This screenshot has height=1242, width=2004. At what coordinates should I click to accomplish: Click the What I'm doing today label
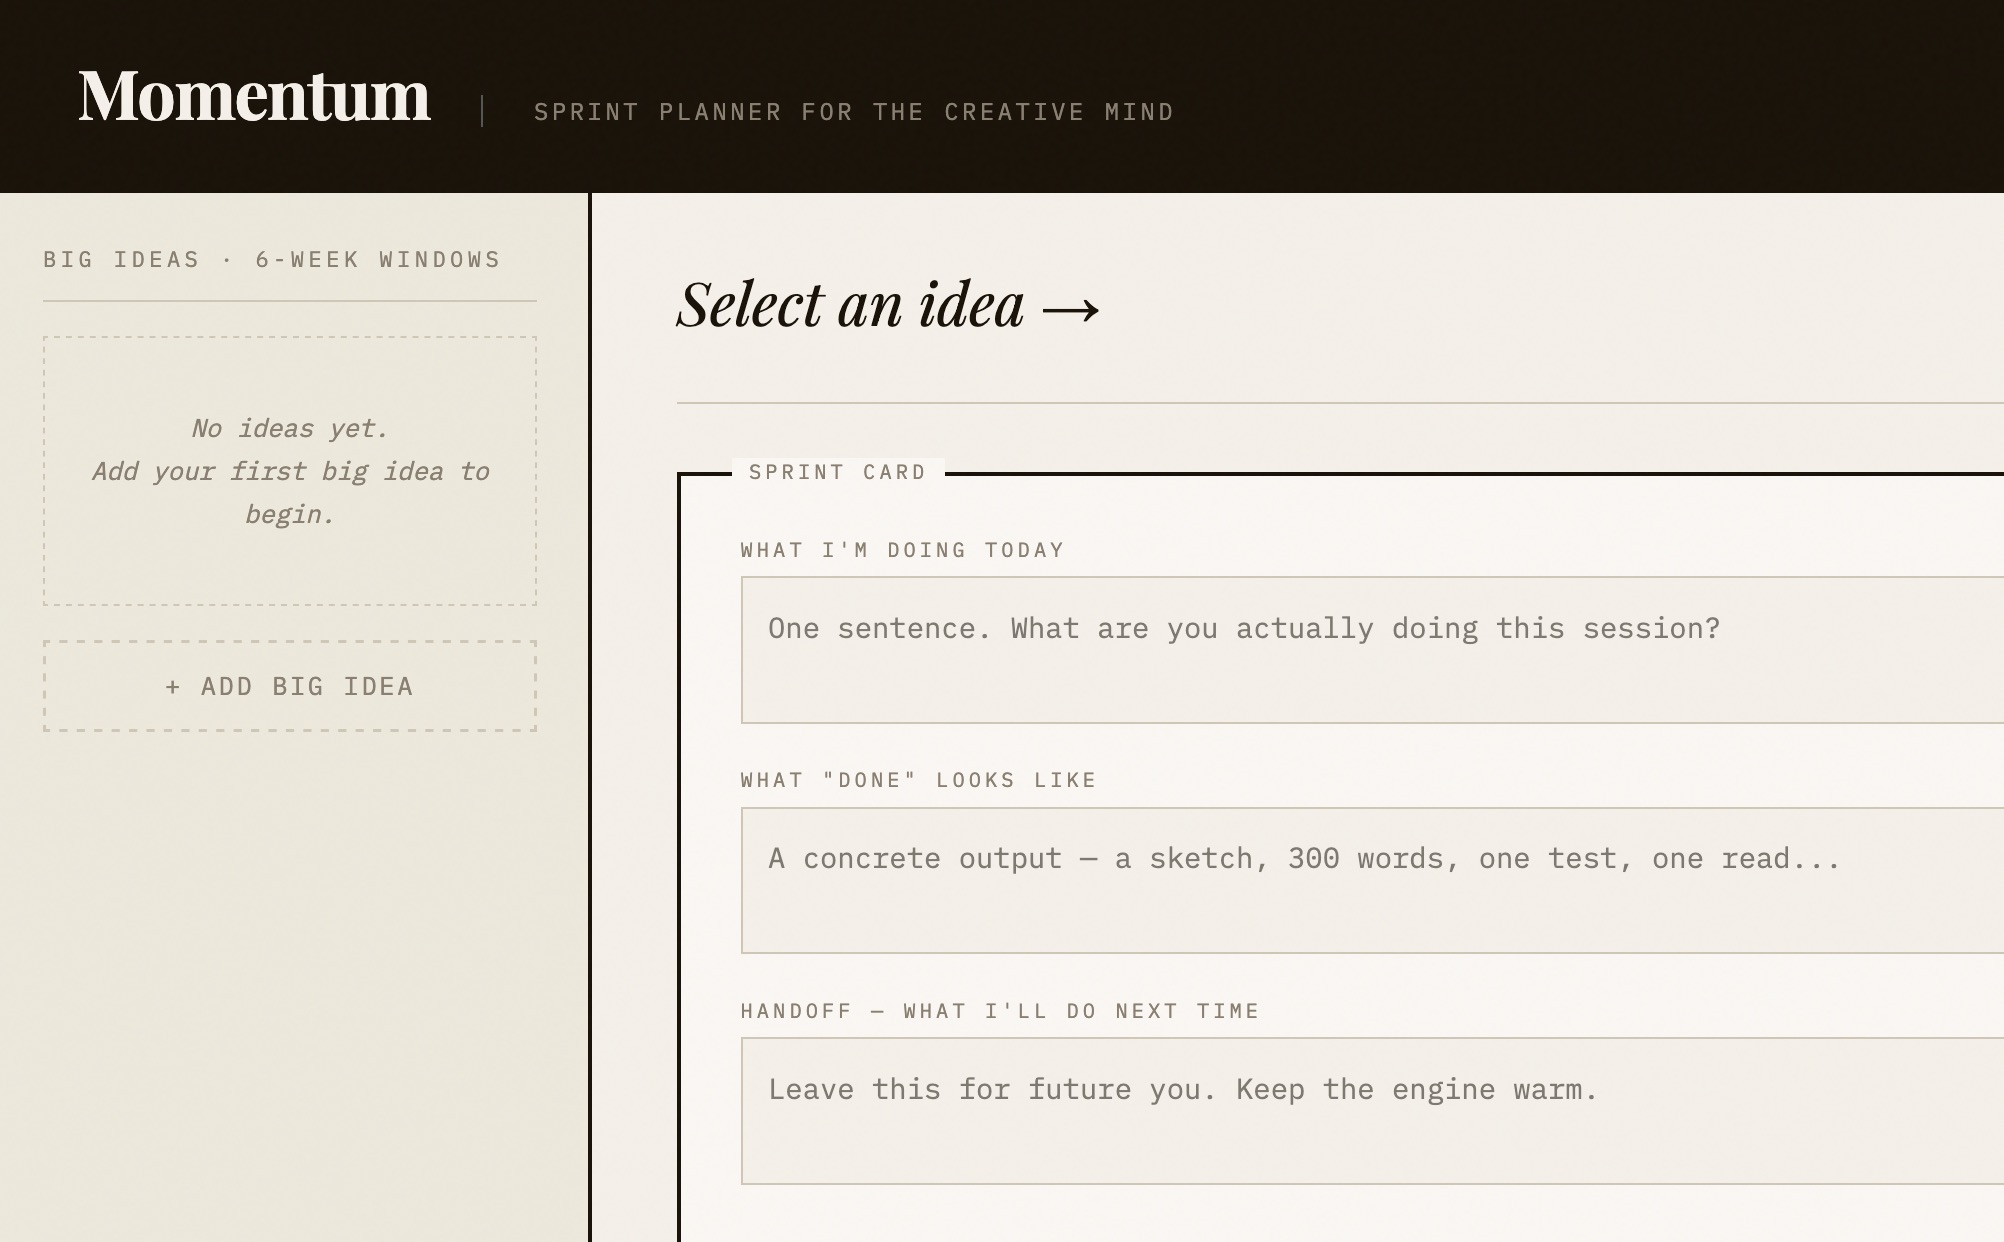[902, 550]
